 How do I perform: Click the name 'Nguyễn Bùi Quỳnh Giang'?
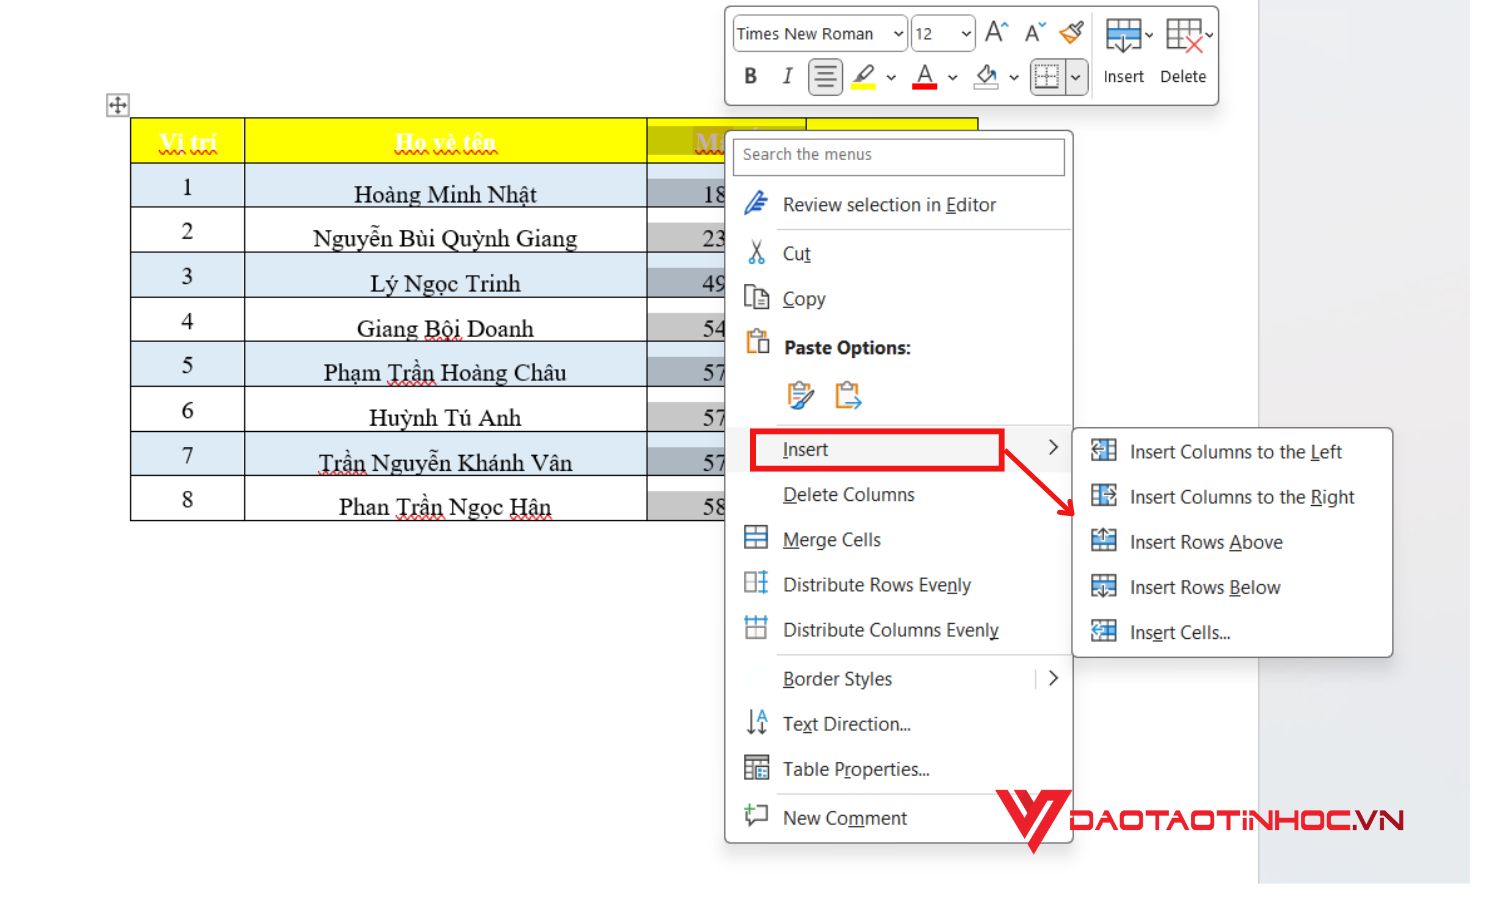coord(445,238)
